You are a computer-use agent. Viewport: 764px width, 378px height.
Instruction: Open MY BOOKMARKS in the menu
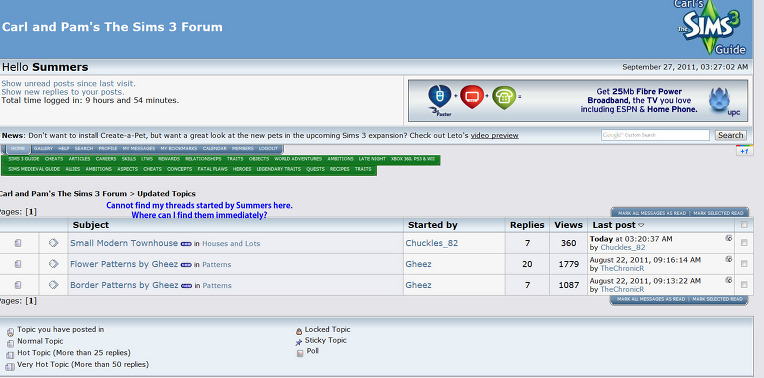(x=179, y=149)
